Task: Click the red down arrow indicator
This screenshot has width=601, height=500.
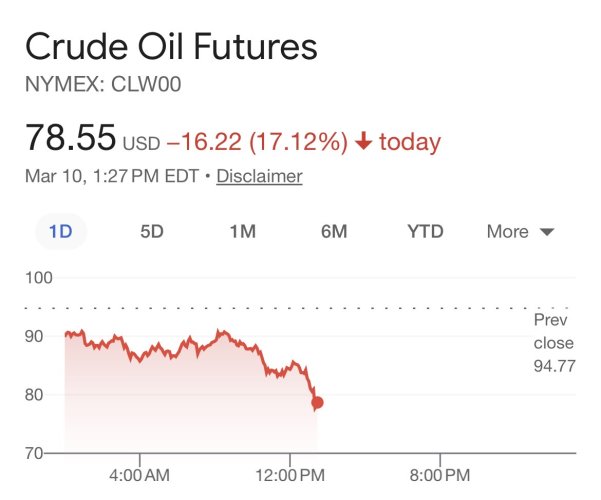Action: pyautogui.click(x=363, y=142)
